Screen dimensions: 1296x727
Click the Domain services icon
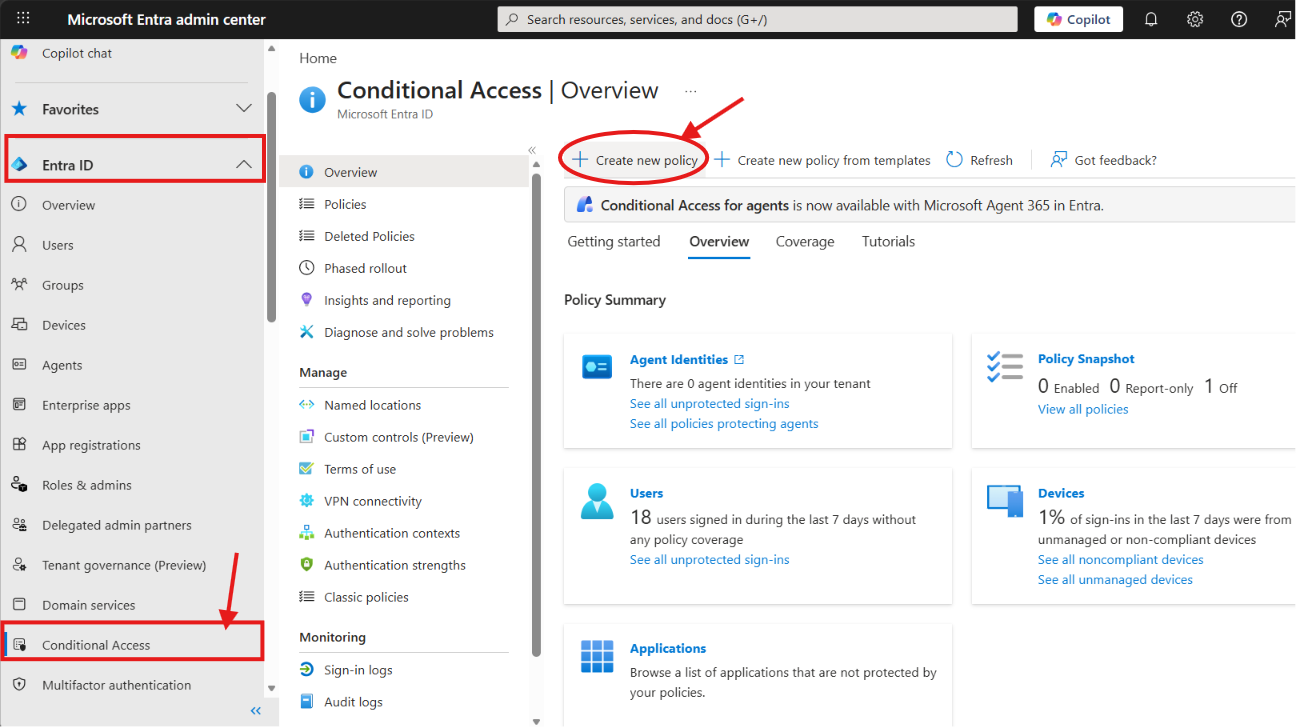19,605
